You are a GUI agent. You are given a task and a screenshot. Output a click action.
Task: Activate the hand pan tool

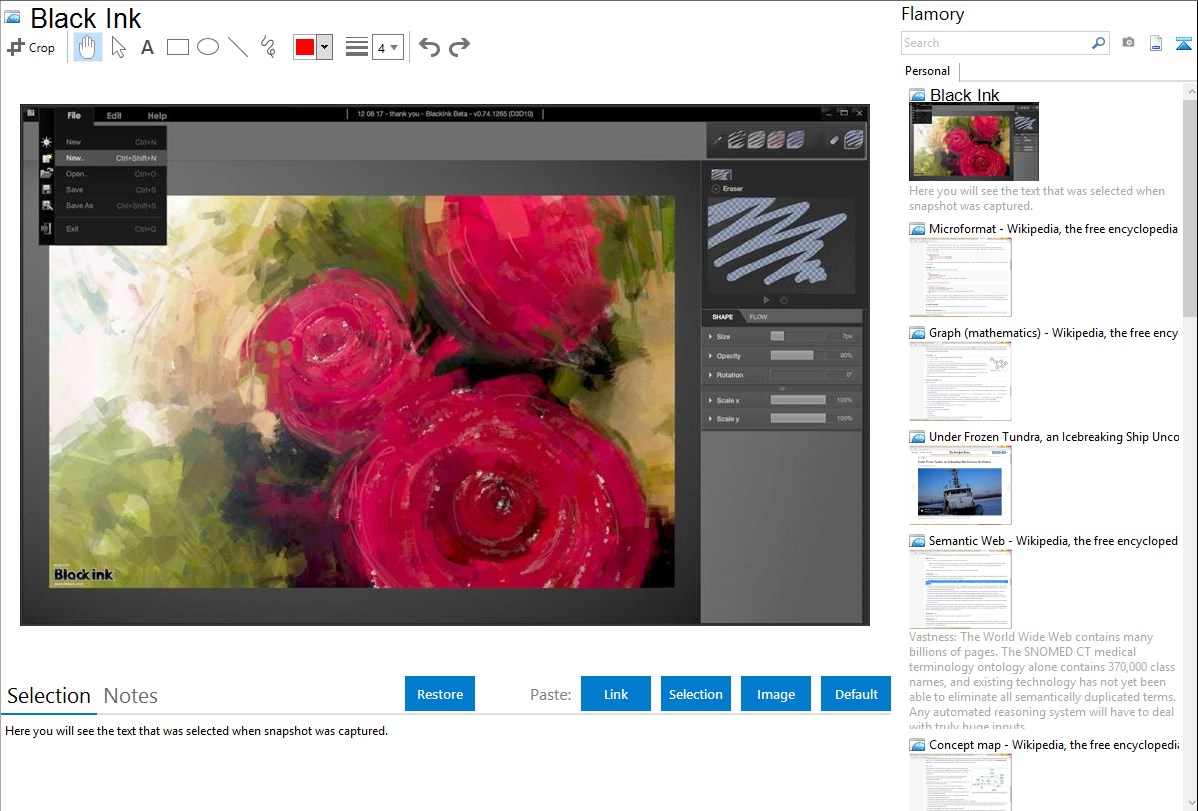click(87, 47)
